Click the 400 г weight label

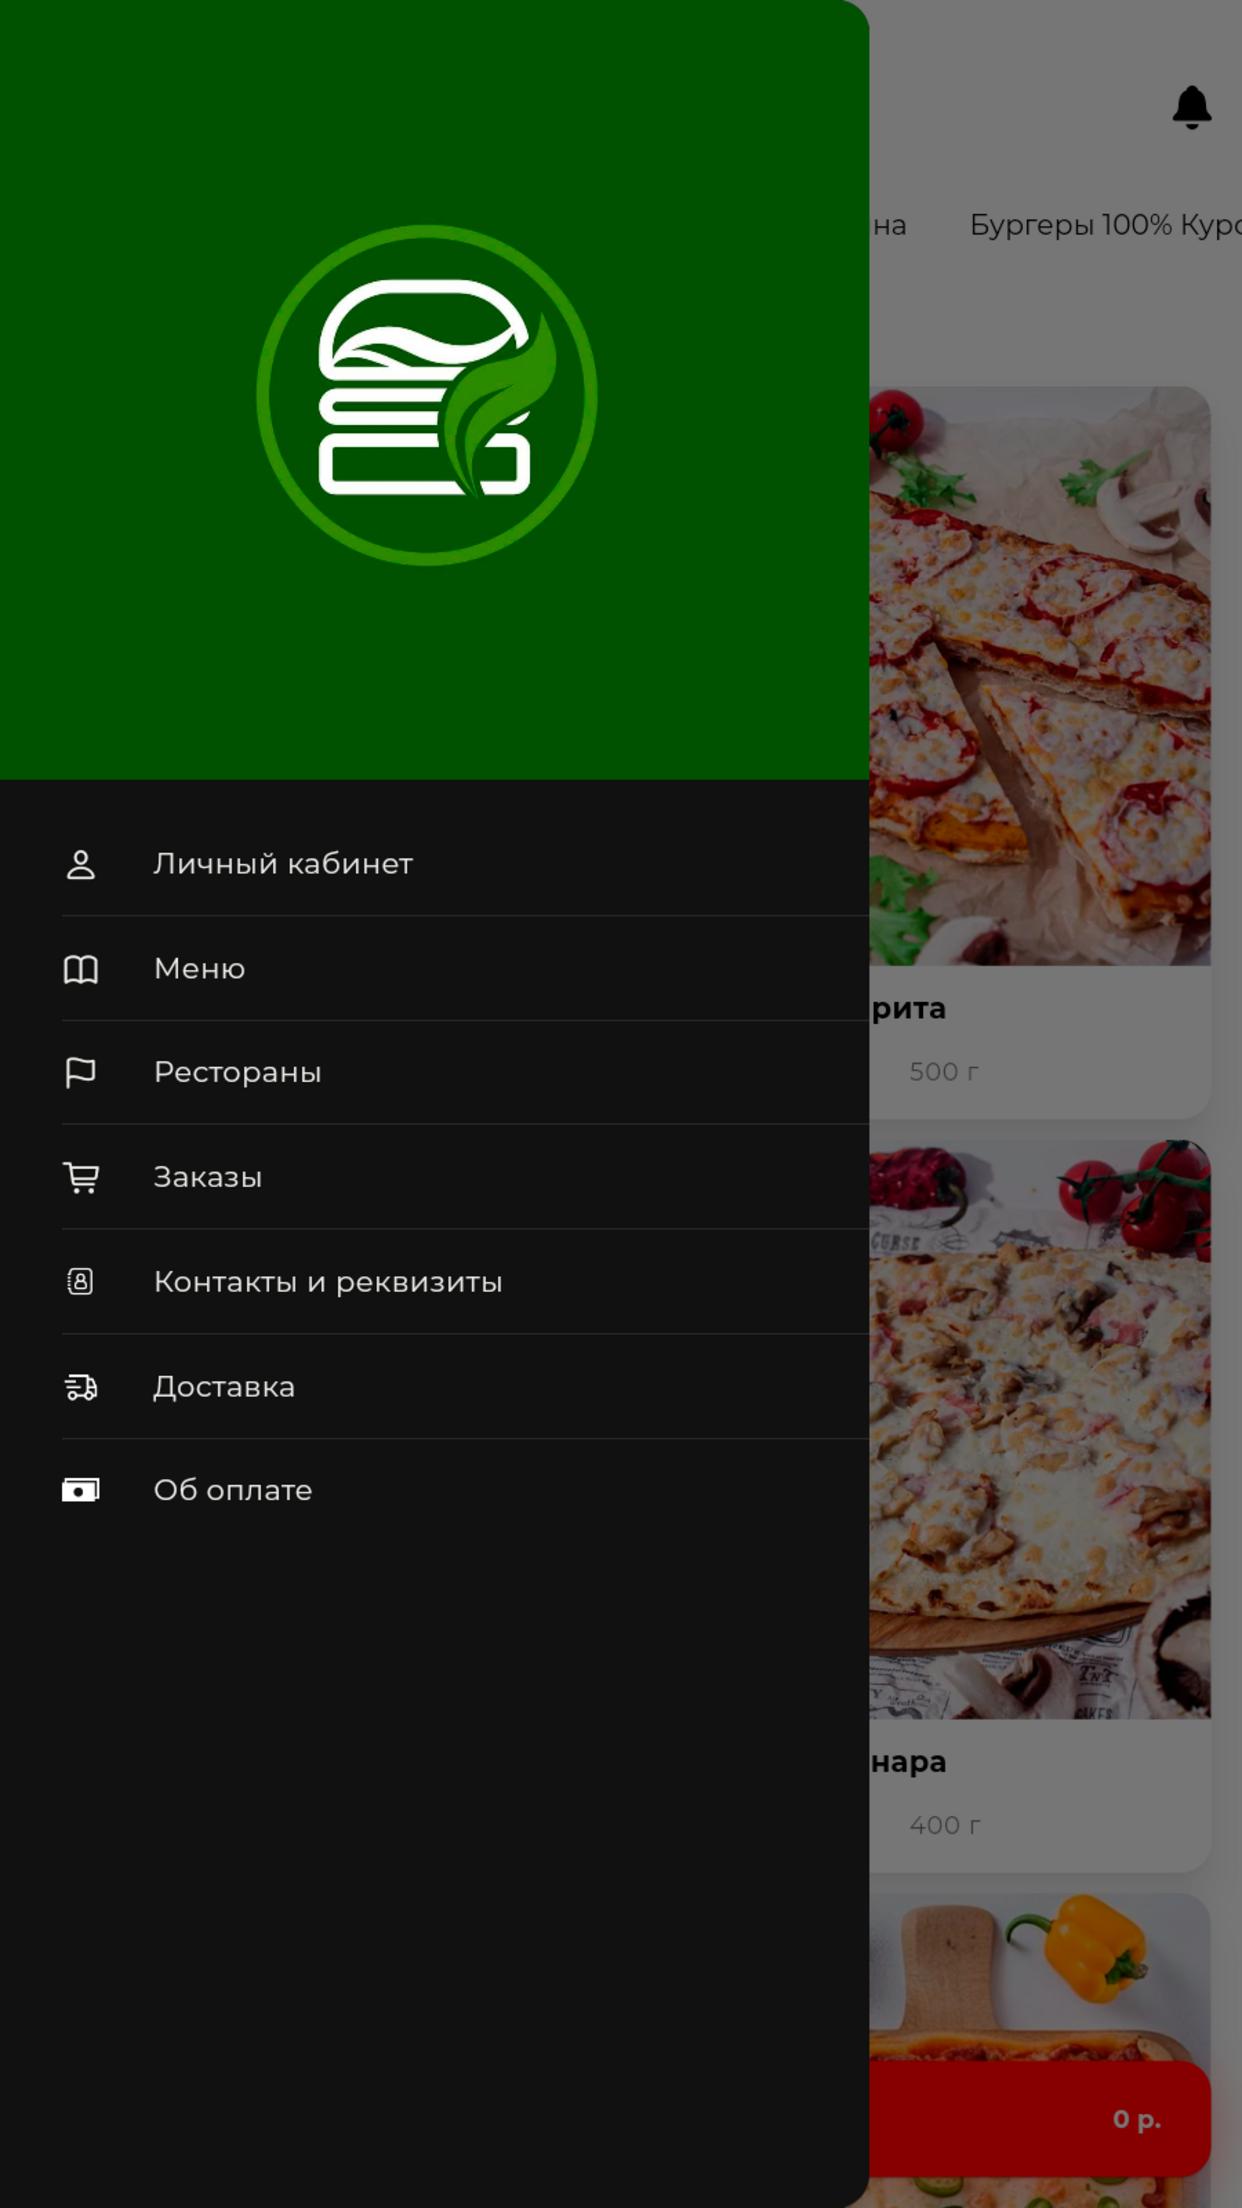[945, 1825]
